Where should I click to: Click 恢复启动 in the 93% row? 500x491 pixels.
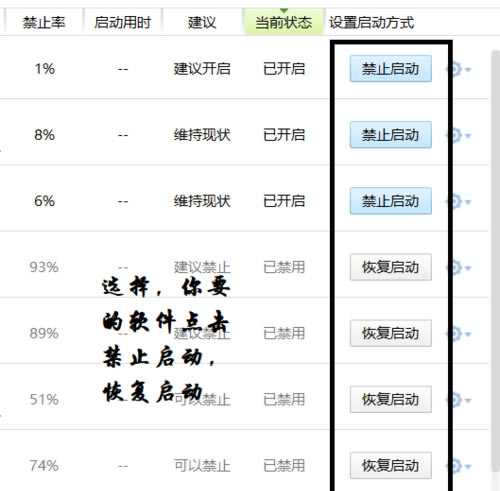[391, 267]
